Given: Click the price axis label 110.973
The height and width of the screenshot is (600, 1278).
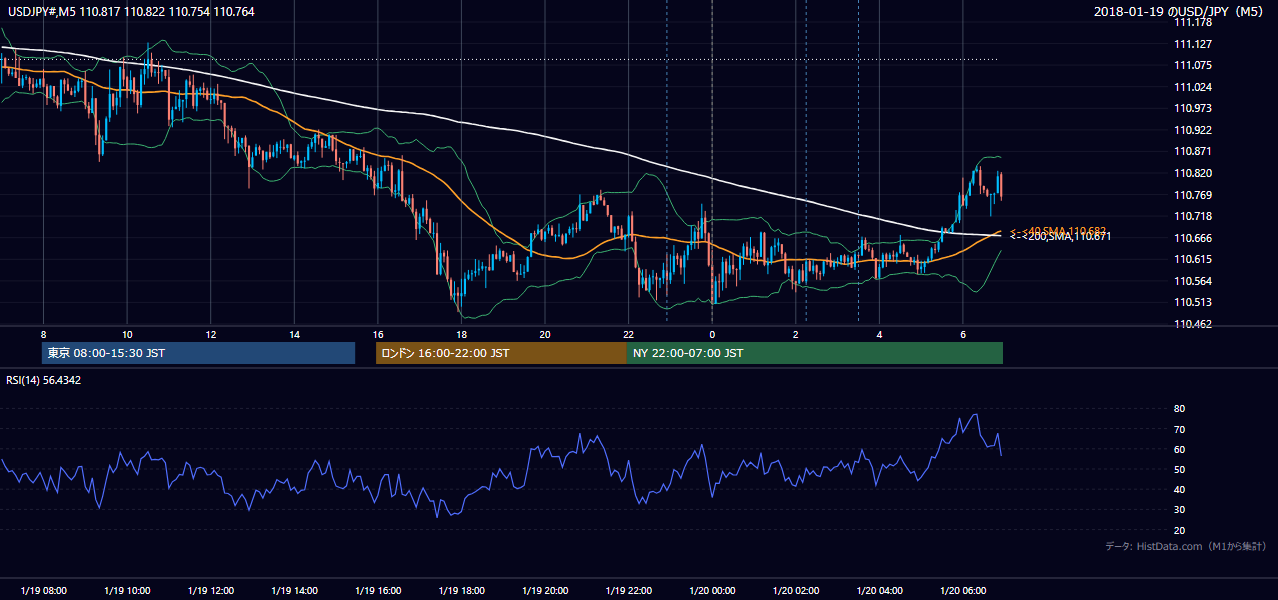Looking at the screenshot, I should pos(1194,108).
